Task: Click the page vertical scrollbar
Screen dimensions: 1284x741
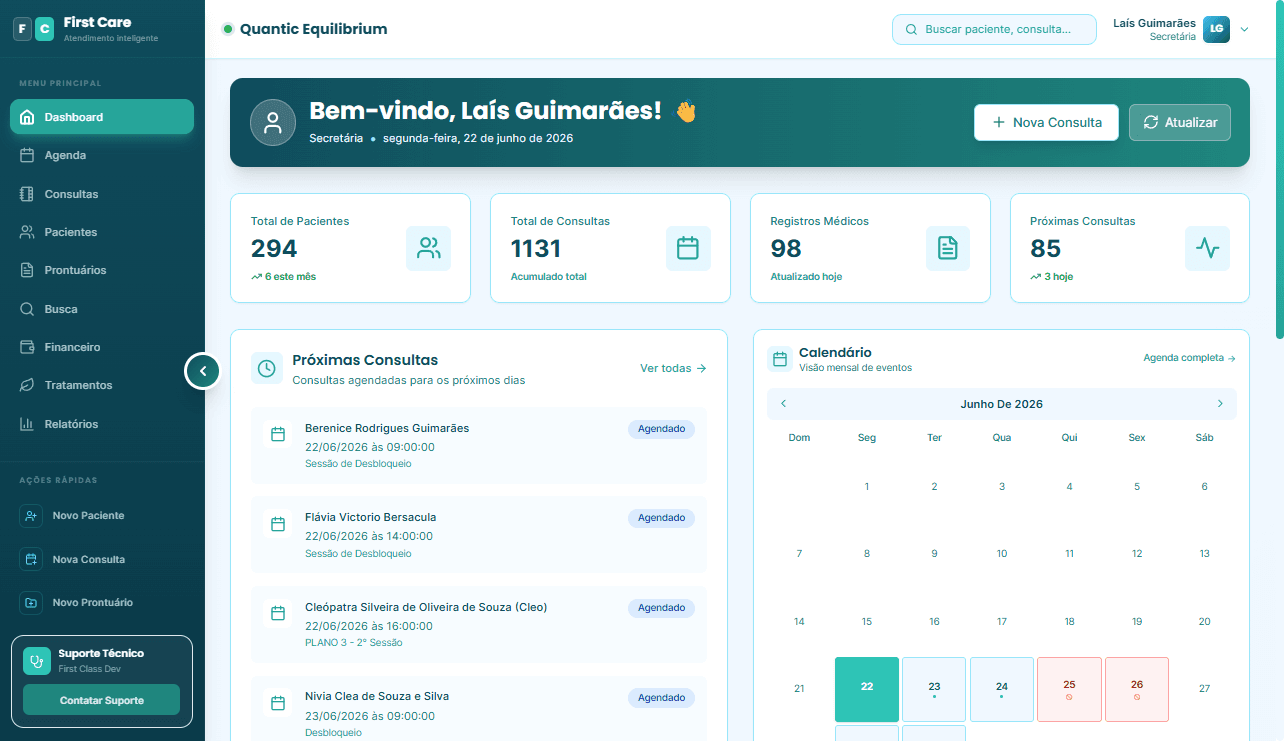Action: (1279, 170)
